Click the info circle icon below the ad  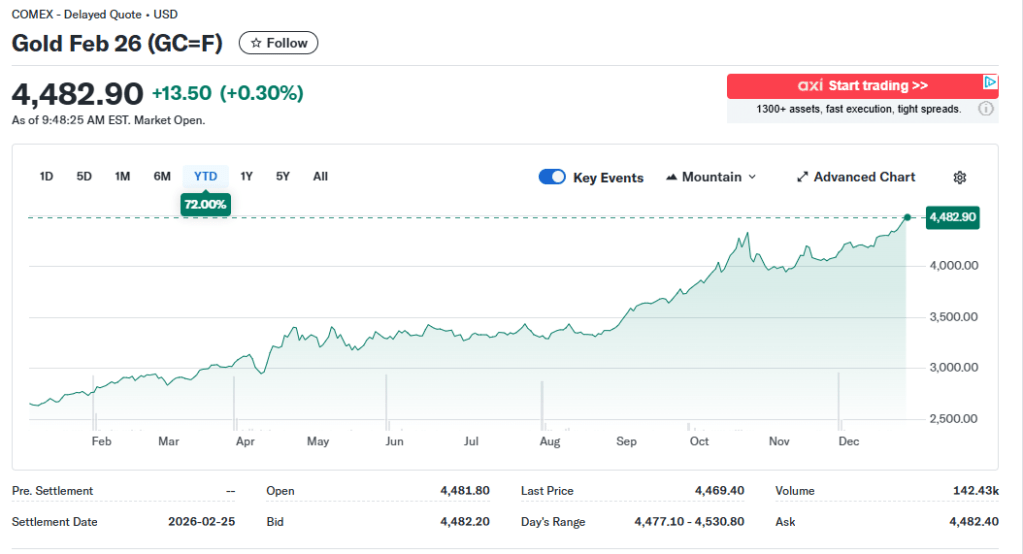coord(986,109)
